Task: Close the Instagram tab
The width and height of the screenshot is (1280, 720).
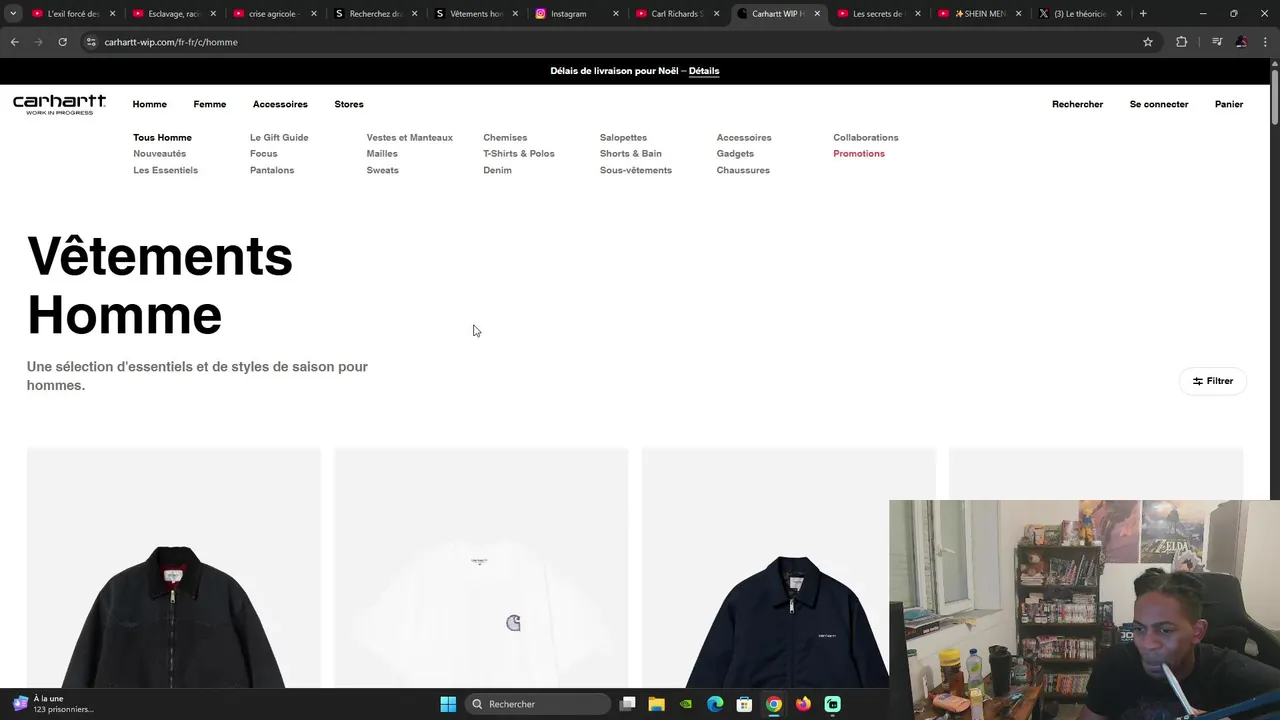Action: pos(616,14)
